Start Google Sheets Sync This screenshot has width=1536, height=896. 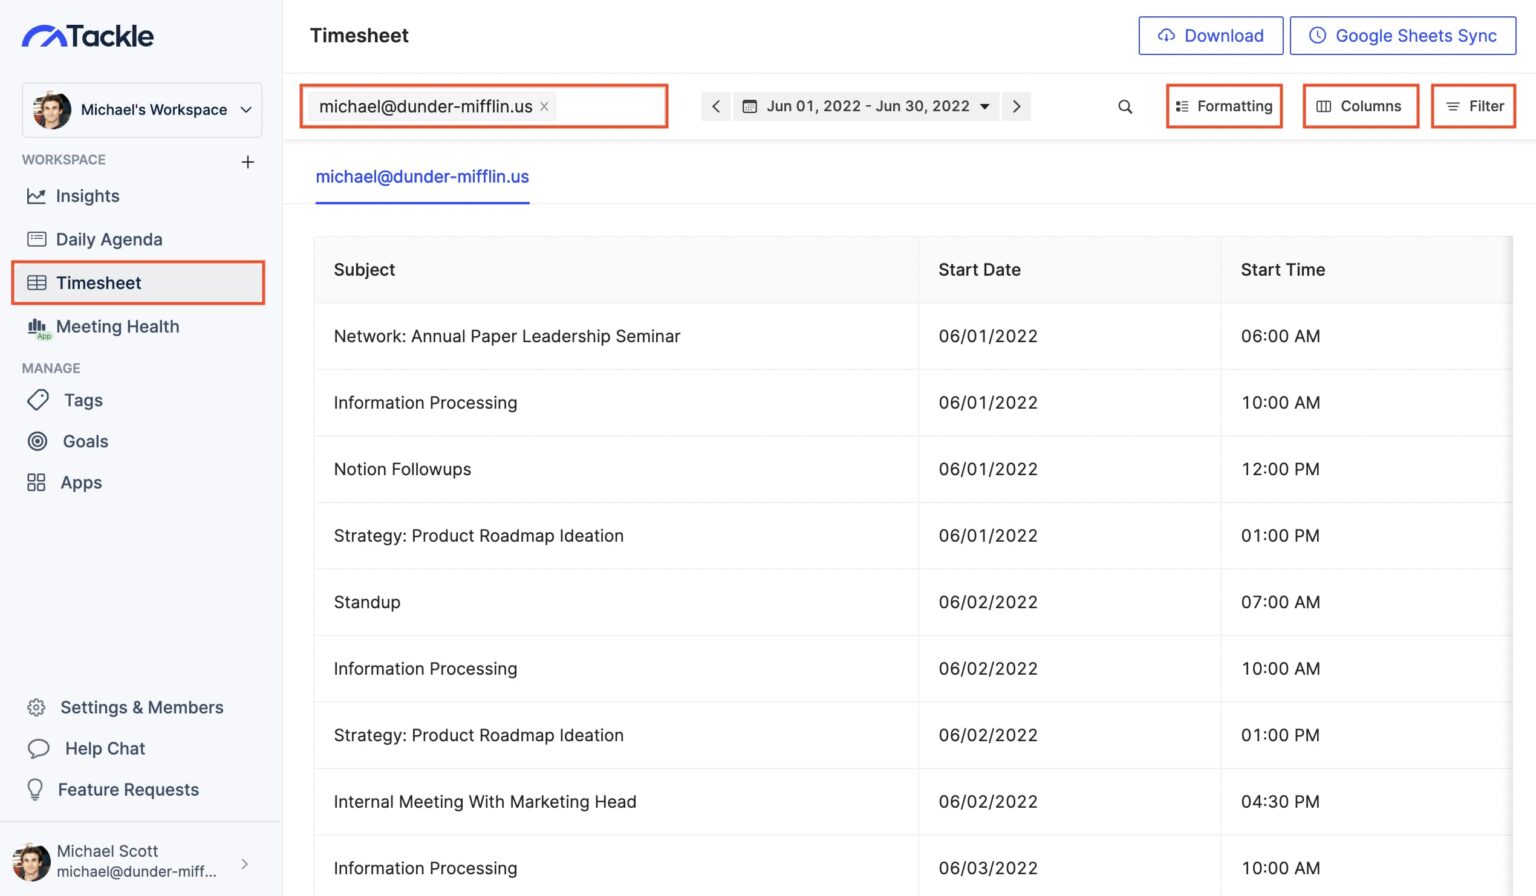coord(1402,36)
